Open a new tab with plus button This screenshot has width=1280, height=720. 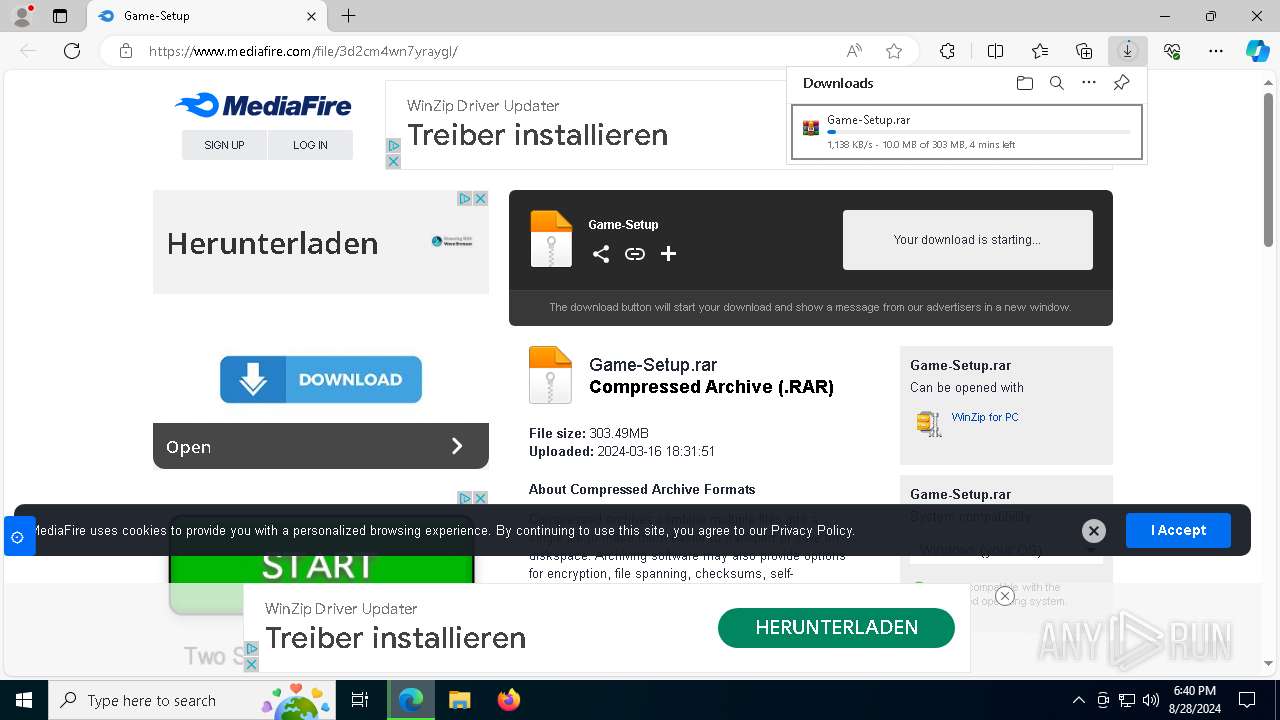pyautogui.click(x=348, y=16)
